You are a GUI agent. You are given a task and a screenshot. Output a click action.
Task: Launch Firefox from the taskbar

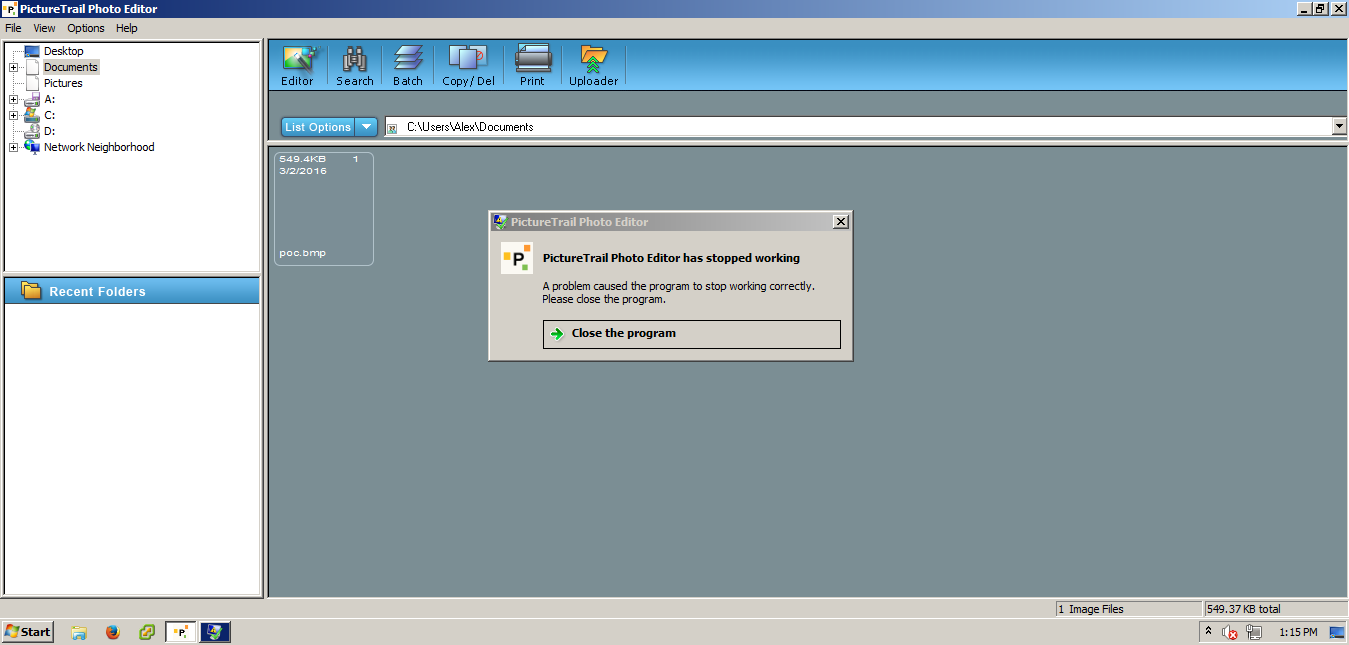click(112, 632)
